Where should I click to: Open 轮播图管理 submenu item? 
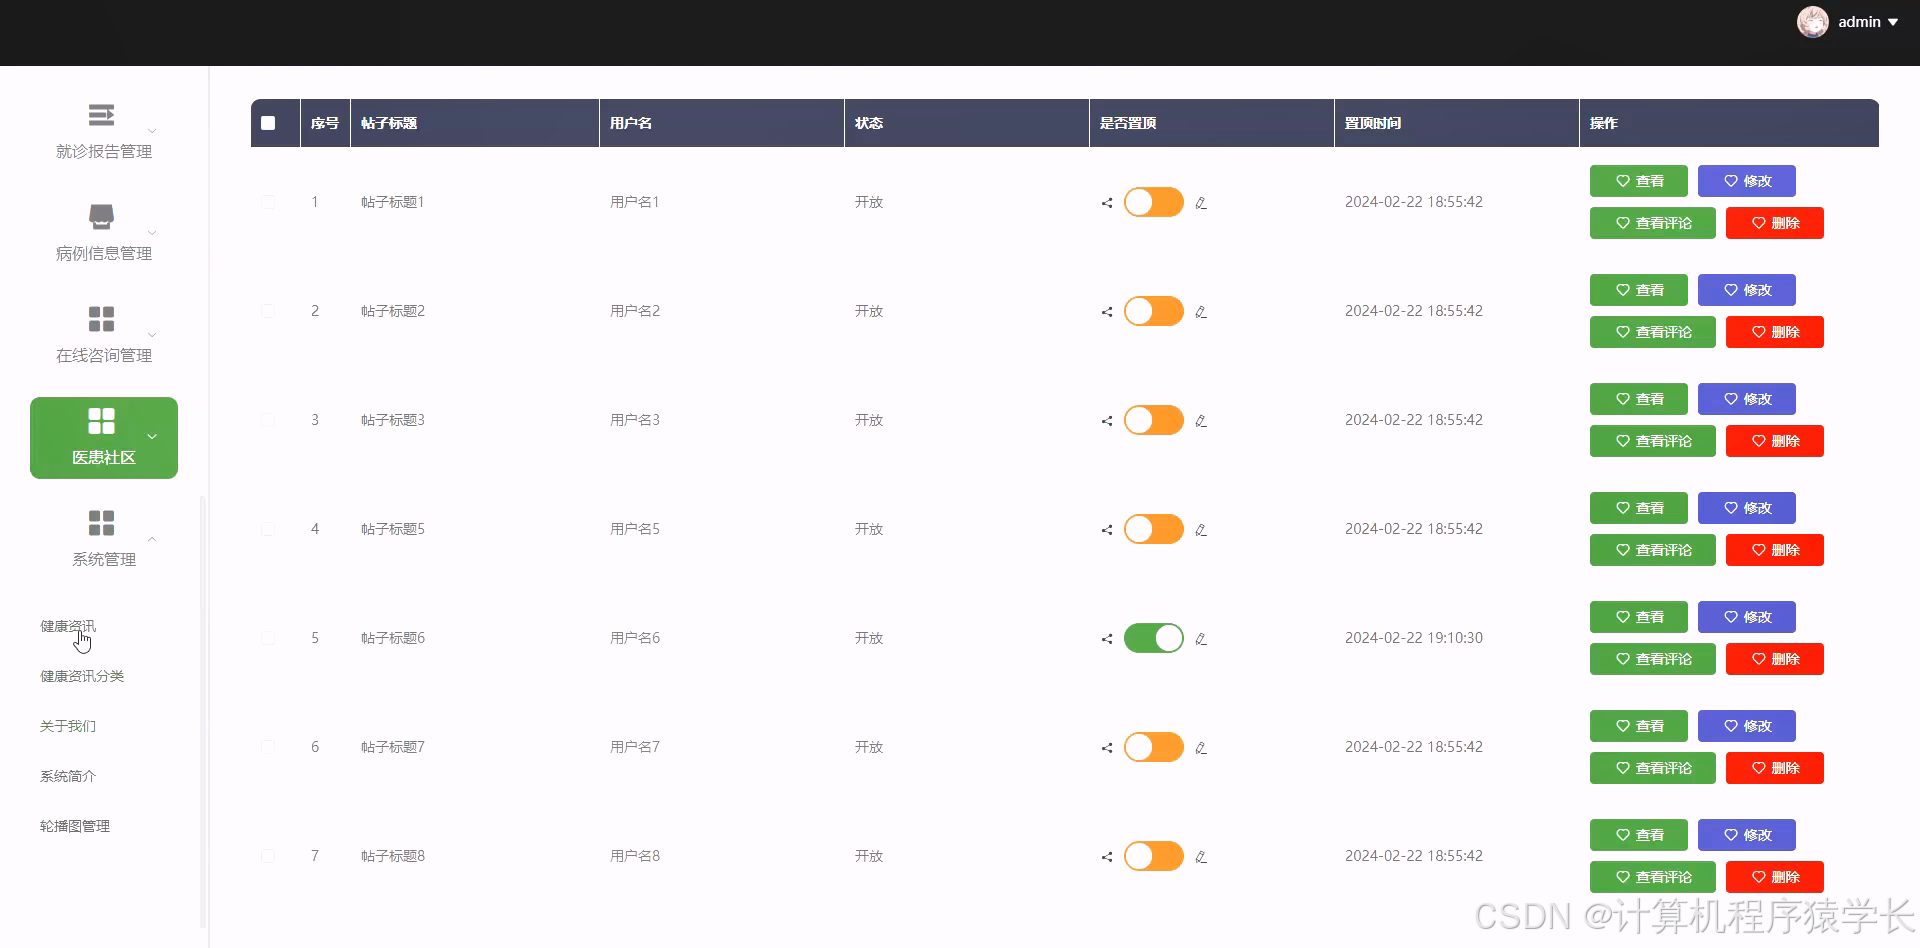pos(75,826)
